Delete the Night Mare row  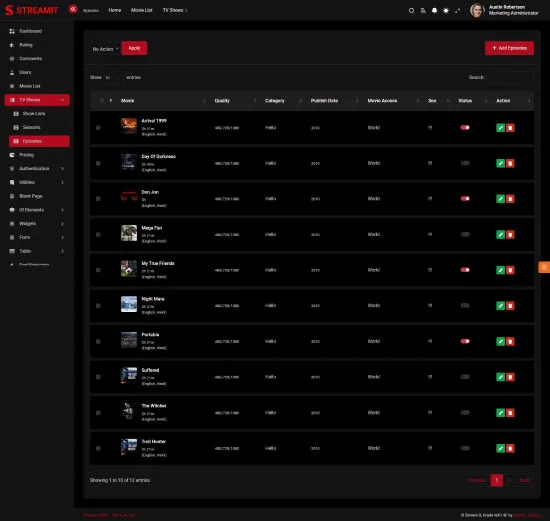point(510,306)
